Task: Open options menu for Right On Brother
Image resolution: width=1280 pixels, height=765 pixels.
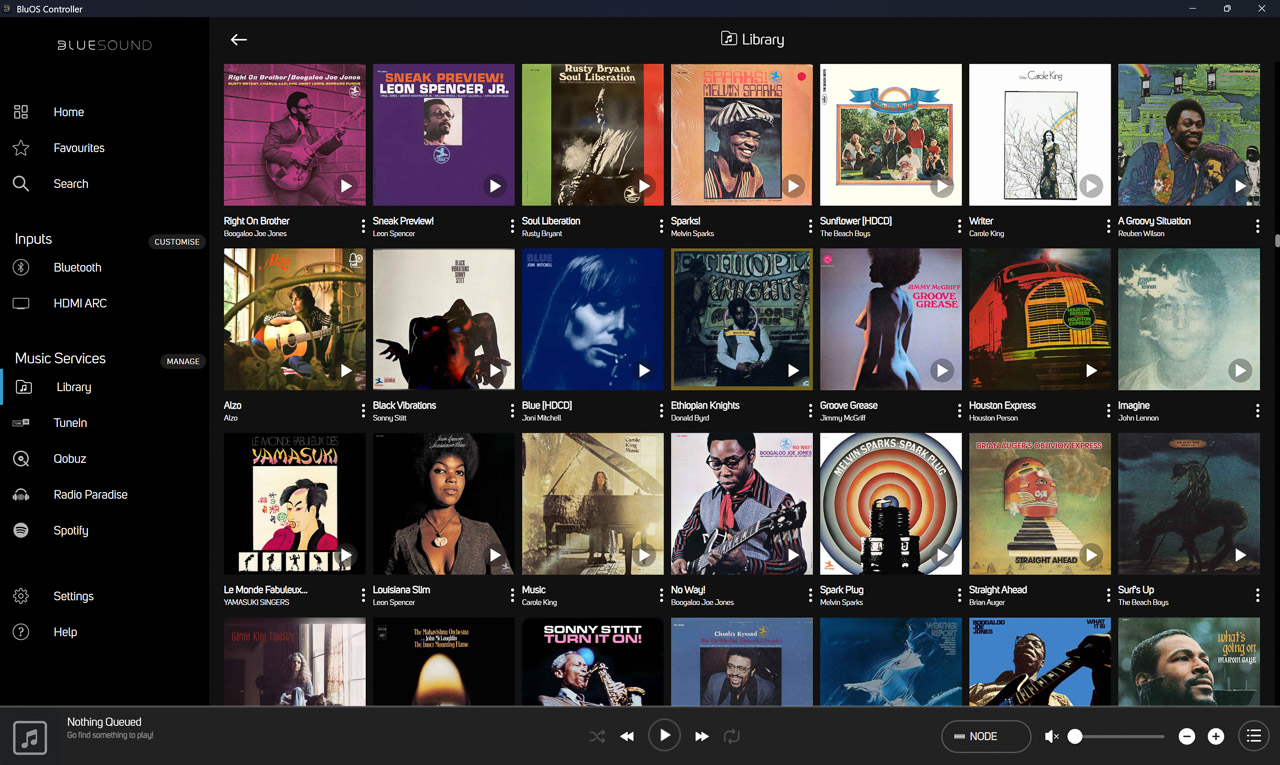Action: (363, 227)
